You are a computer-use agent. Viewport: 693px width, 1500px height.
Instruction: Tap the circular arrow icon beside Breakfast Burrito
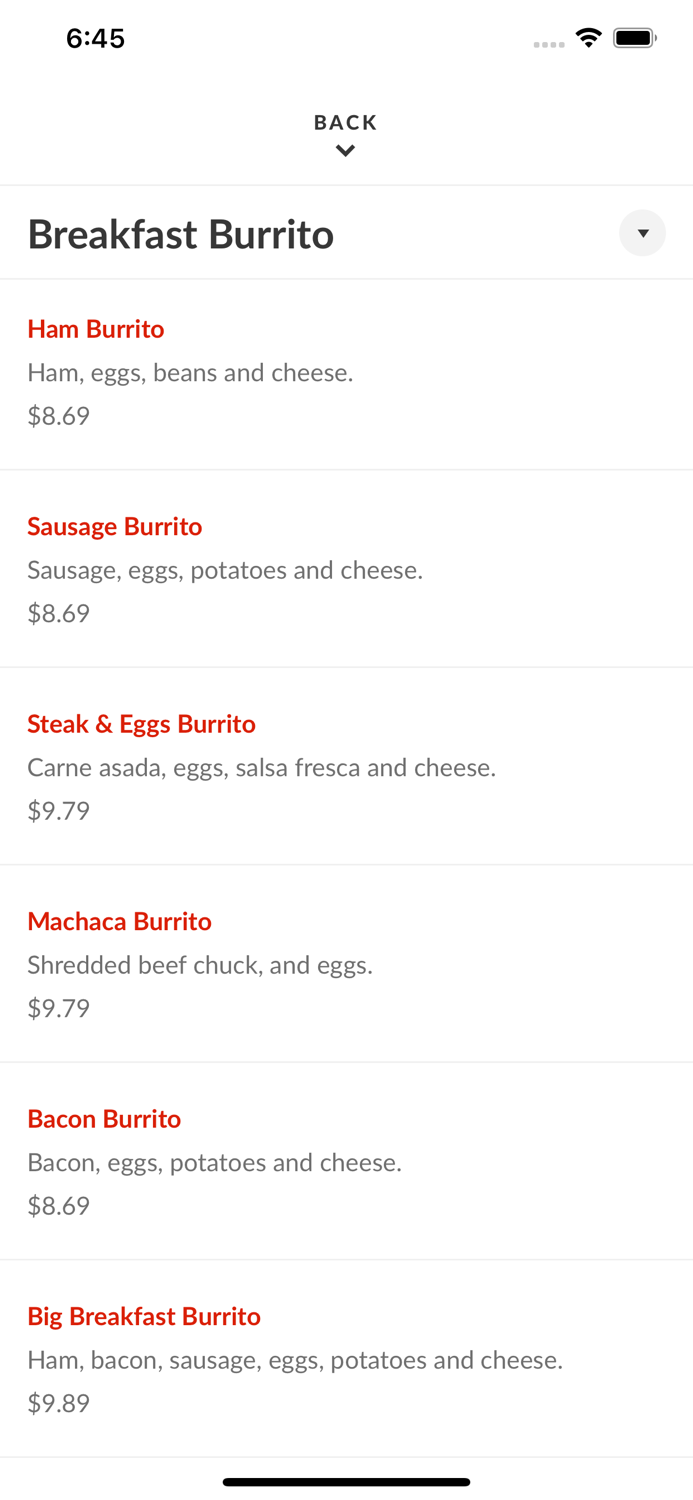coord(643,233)
